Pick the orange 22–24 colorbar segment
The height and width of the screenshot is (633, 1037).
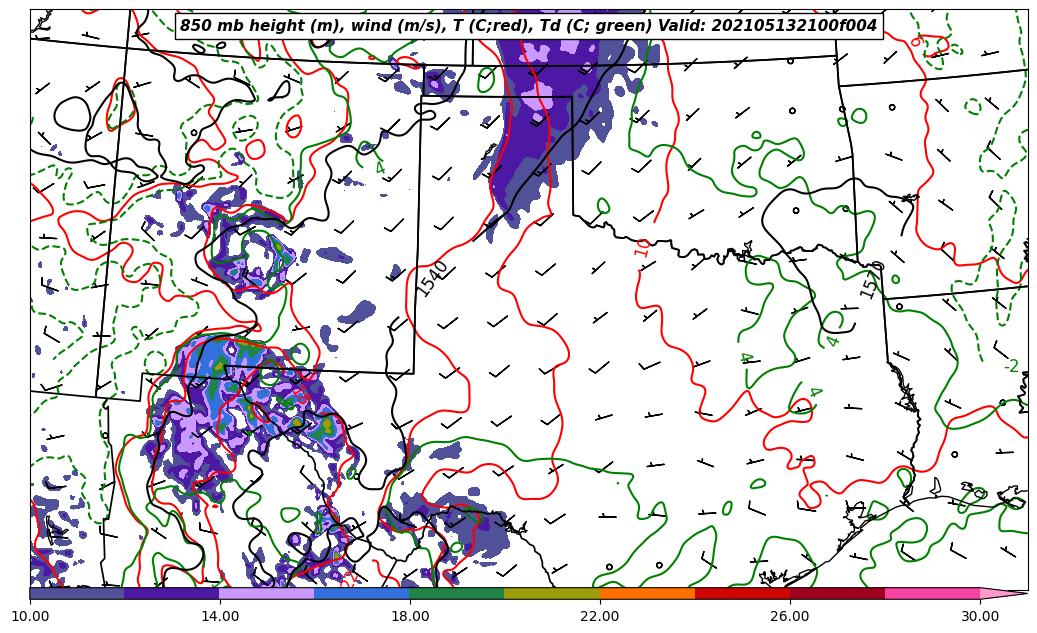tap(647, 593)
